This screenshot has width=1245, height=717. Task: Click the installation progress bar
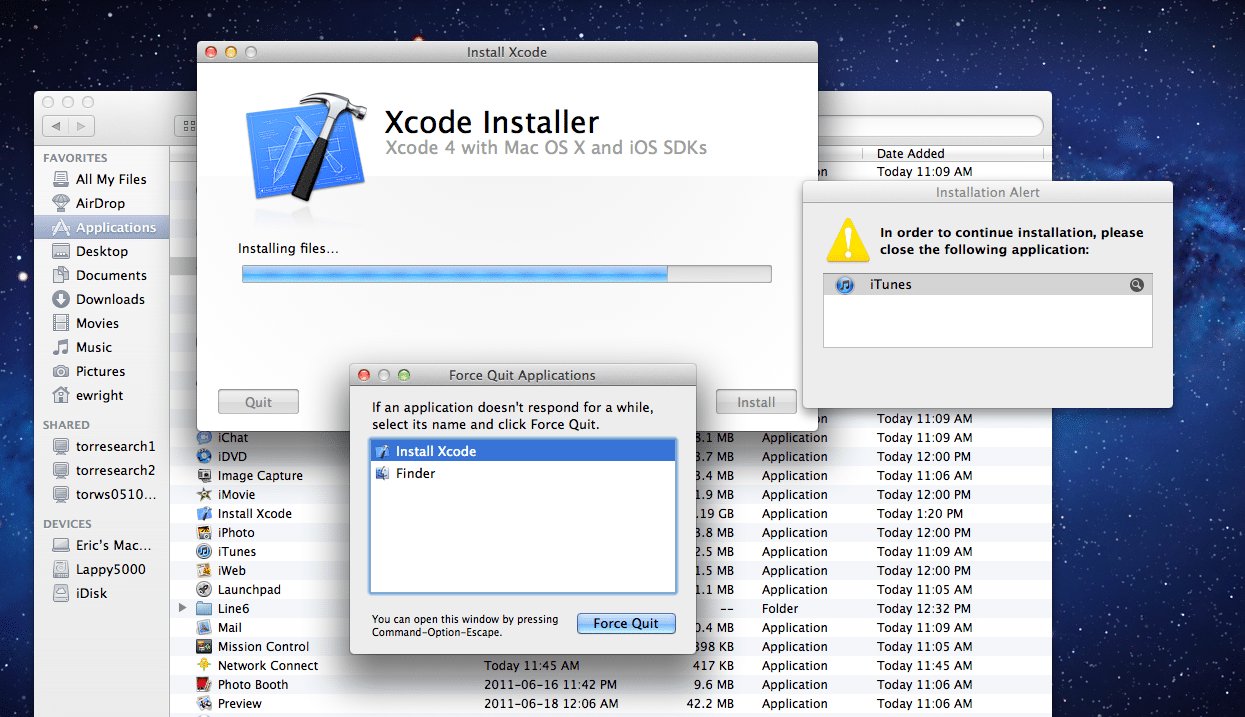507,274
